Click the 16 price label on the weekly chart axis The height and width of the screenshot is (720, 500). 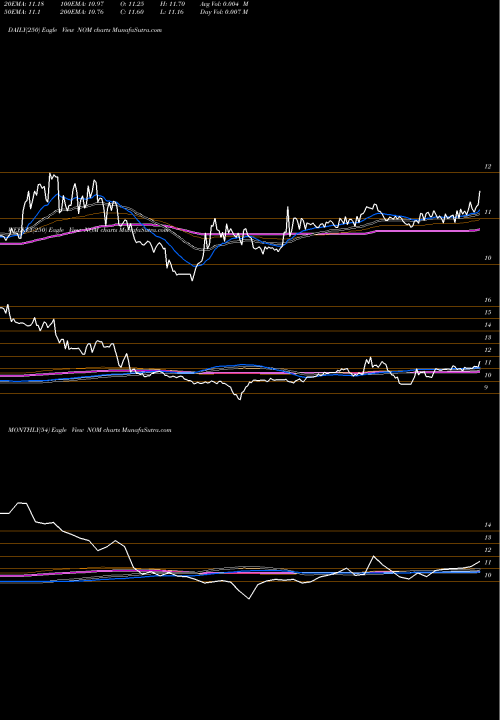[488, 300]
